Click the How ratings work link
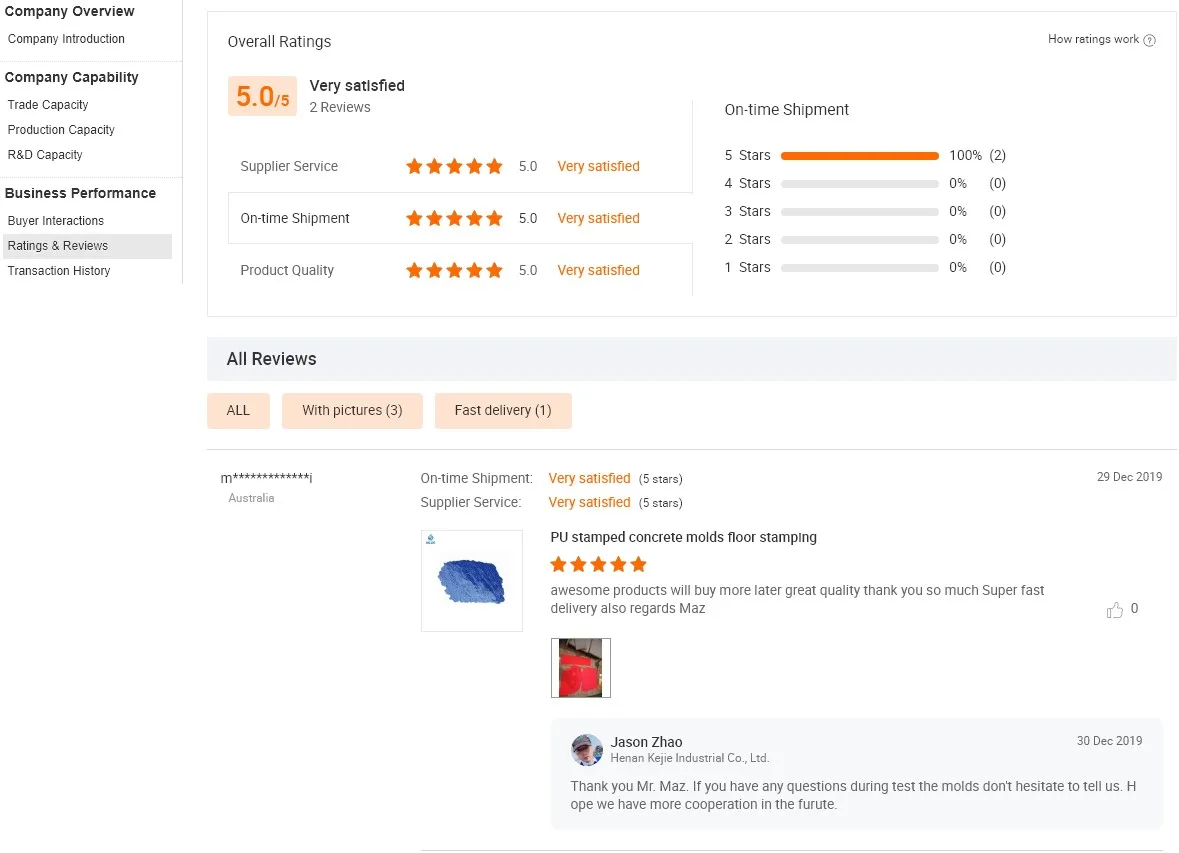 pyautogui.click(x=1093, y=40)
